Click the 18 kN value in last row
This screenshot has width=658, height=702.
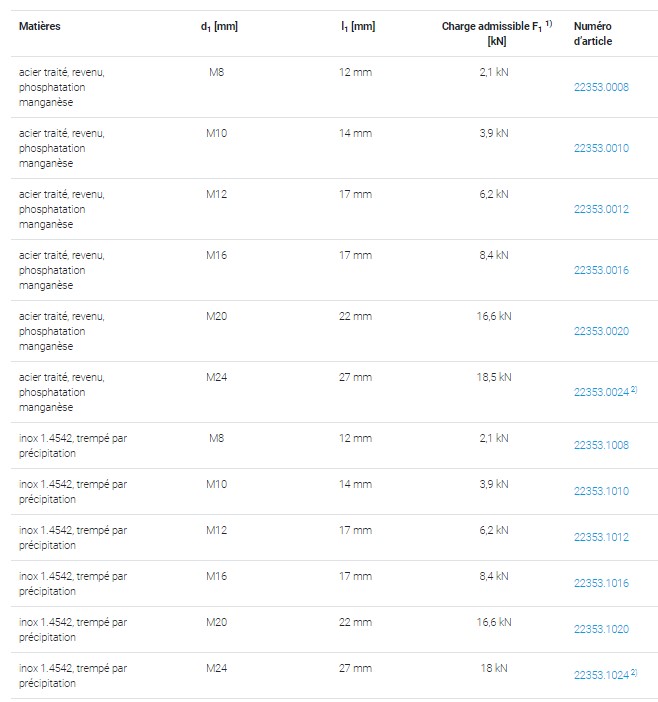(494, 668)
